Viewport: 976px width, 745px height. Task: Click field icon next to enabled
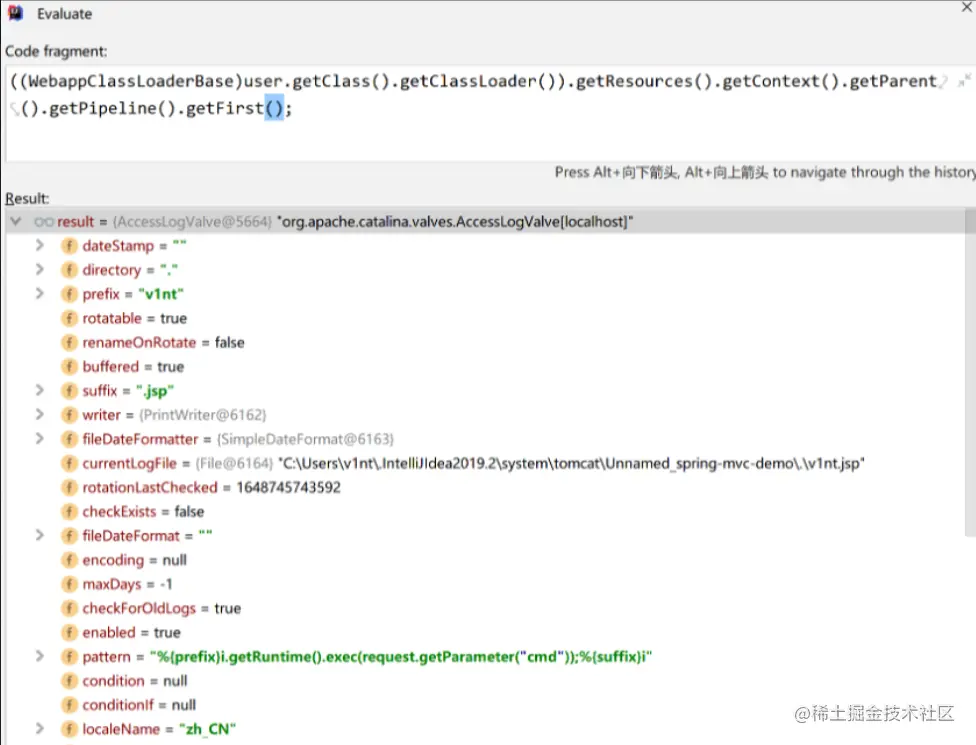click(68, 632)
